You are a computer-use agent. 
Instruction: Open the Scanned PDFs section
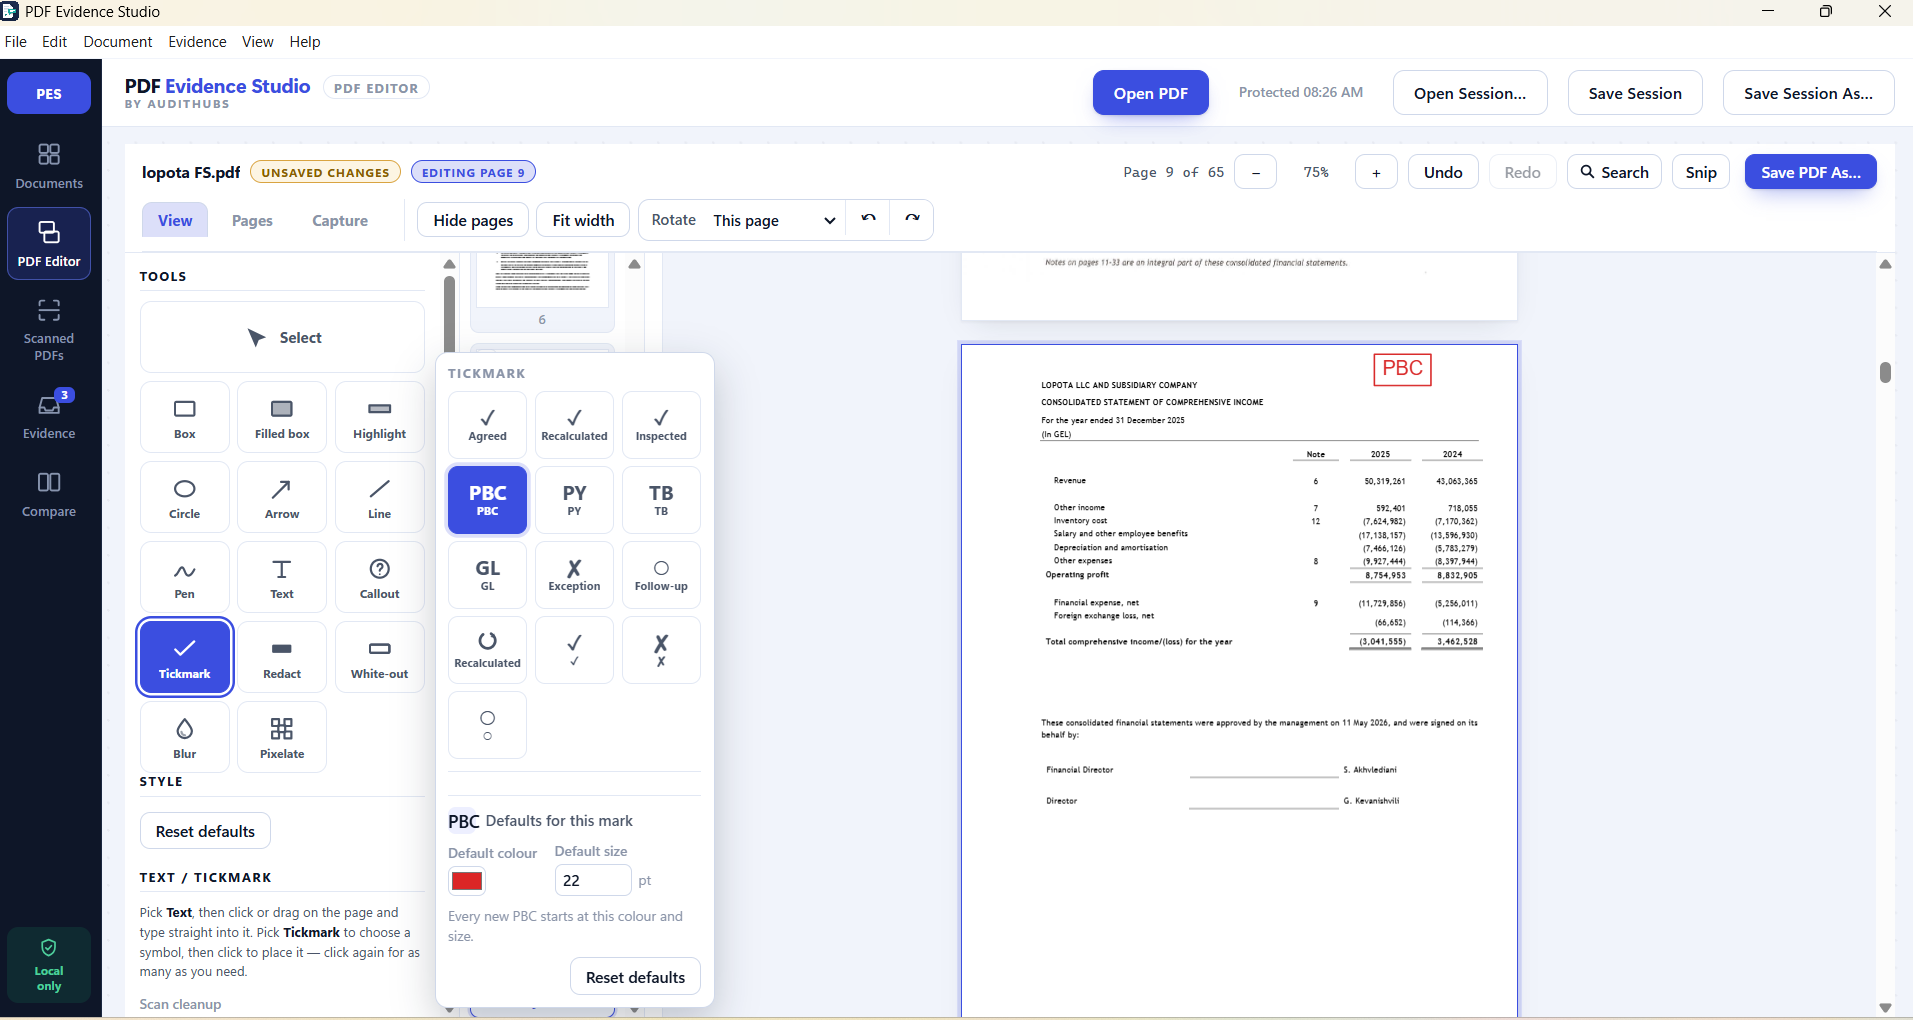(x=49, y=330)
